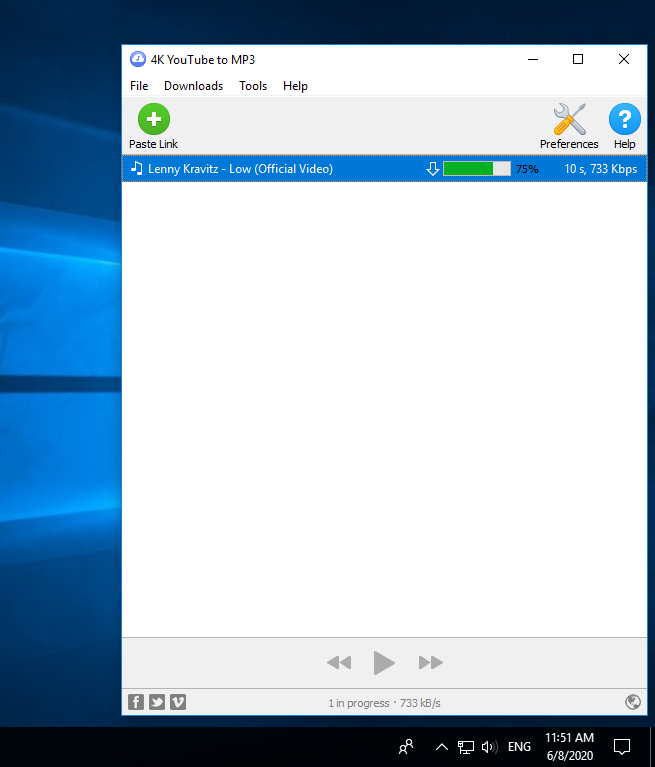655x767 pixels.
Task: Select the Lenny Kravitz - Low (Official Video) title
Action: [240, 169]
